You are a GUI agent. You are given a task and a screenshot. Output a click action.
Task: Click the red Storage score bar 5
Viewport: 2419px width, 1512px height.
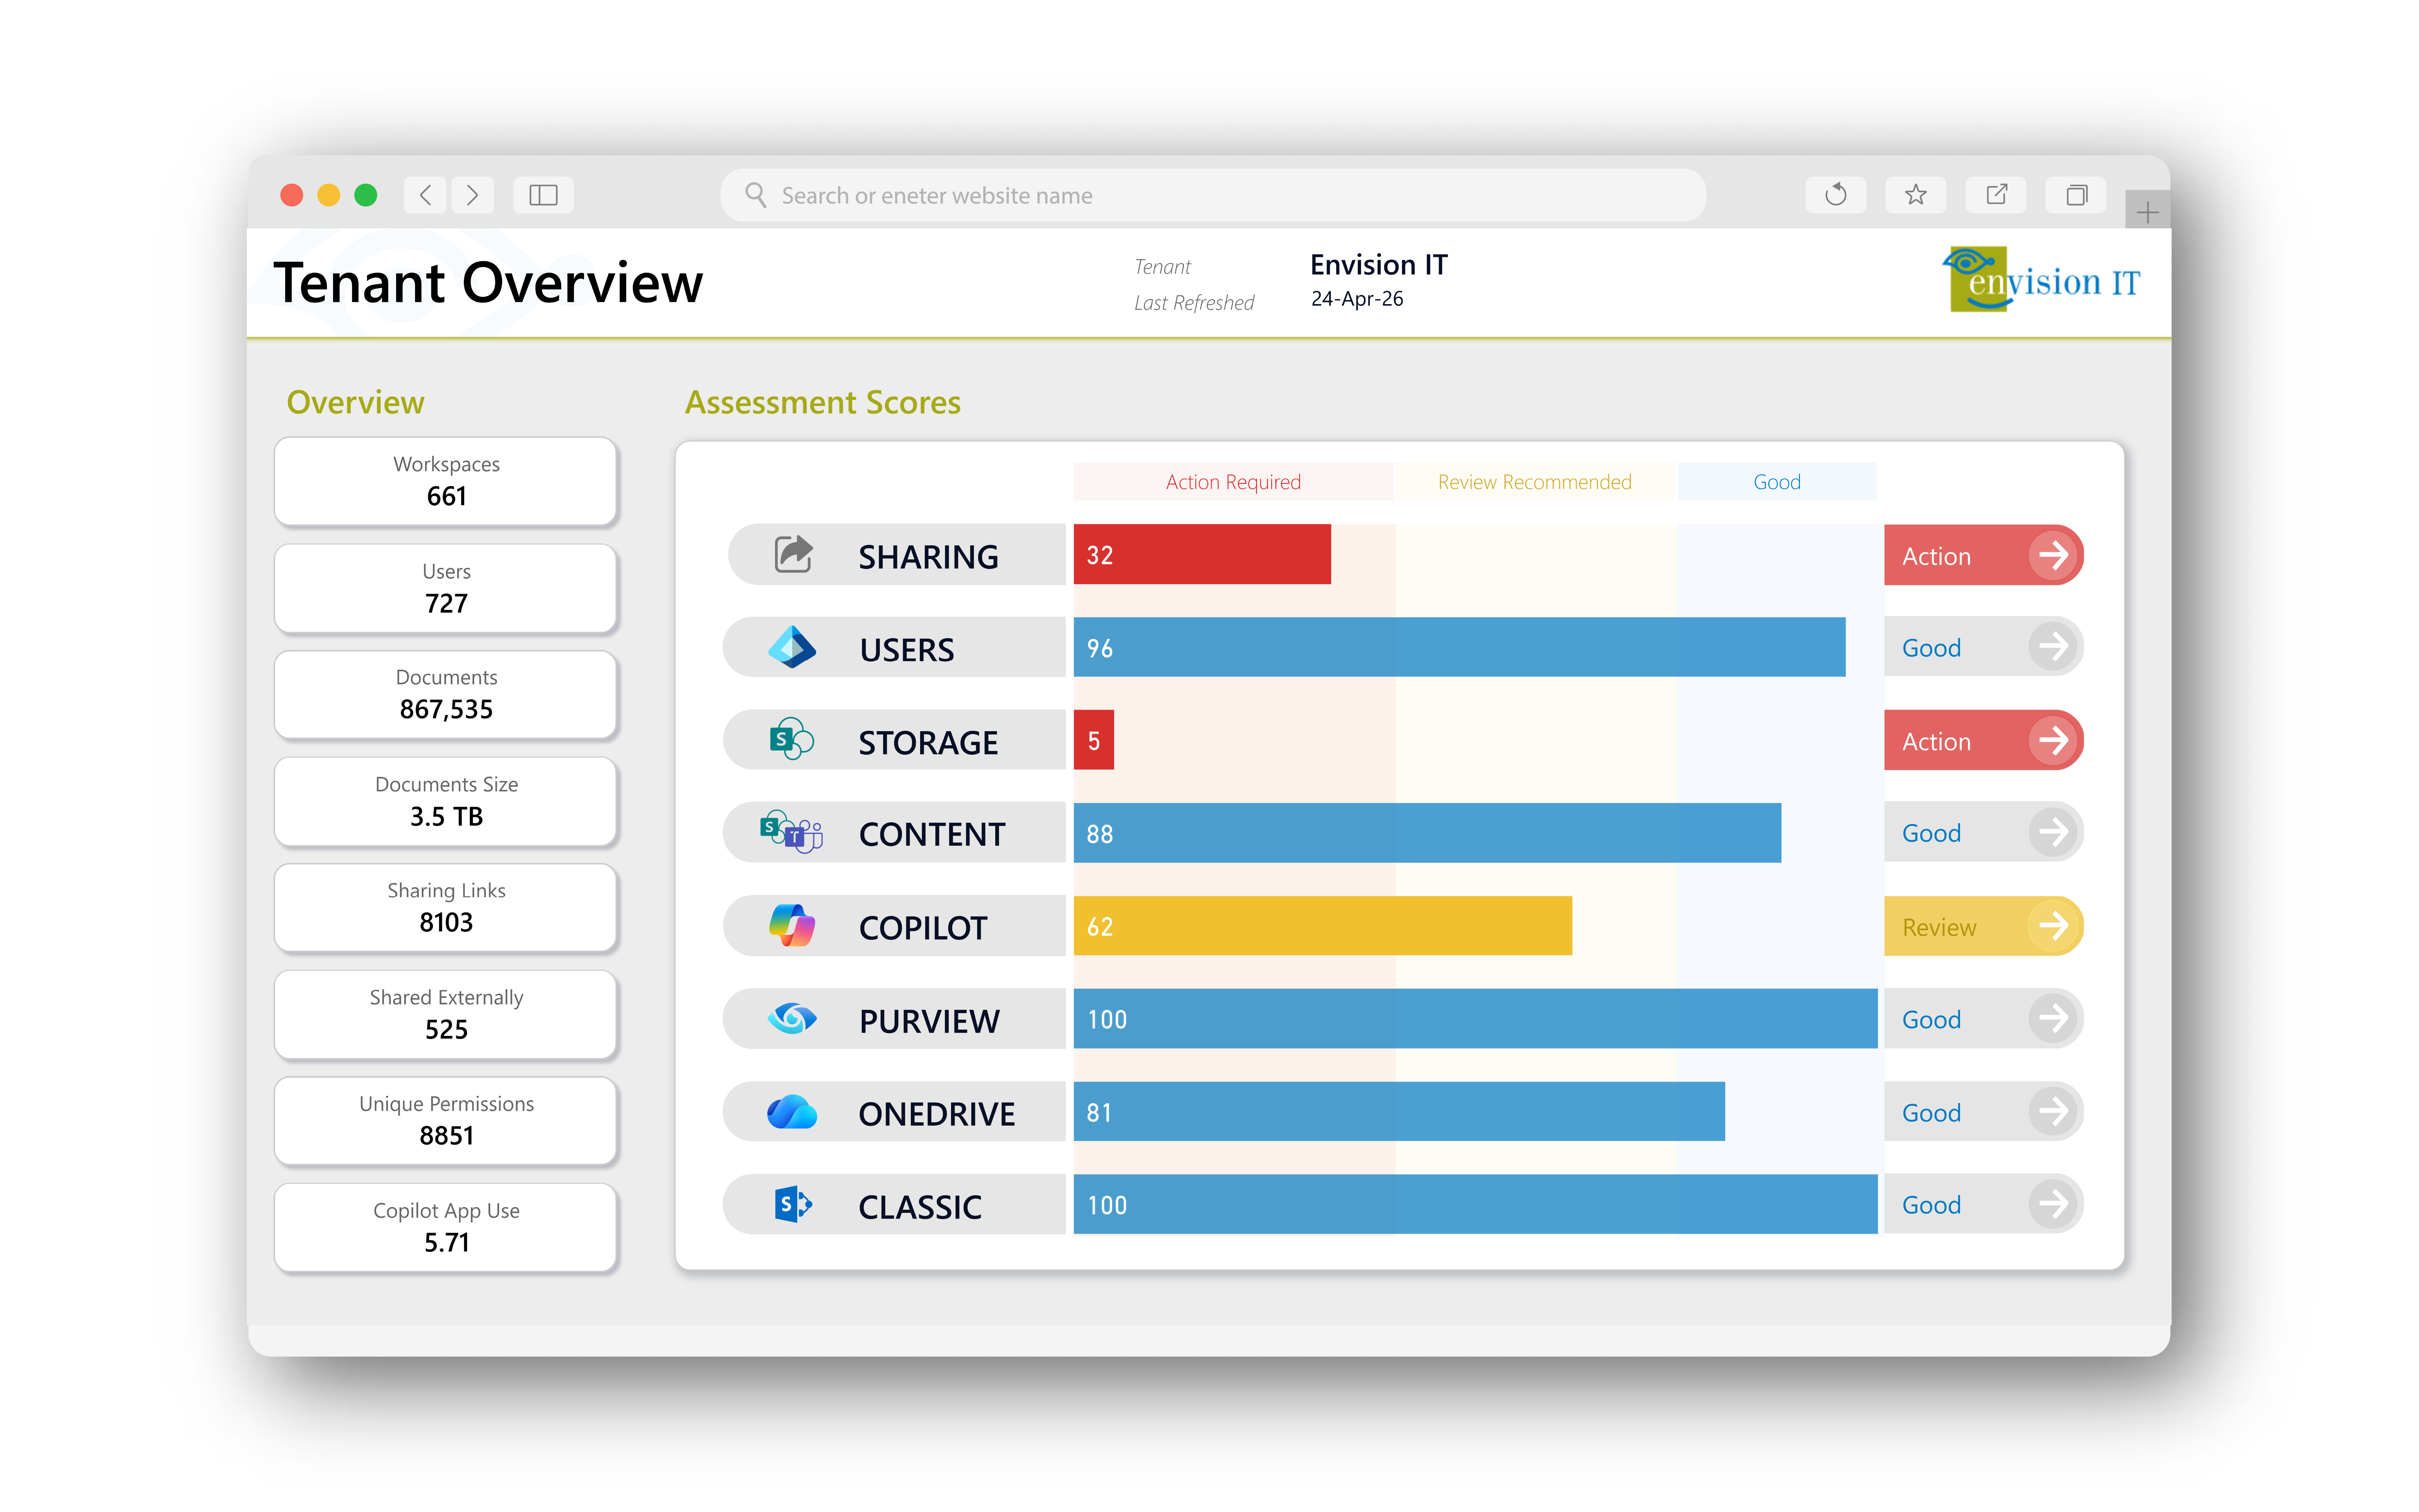[x=1094, y=740]
